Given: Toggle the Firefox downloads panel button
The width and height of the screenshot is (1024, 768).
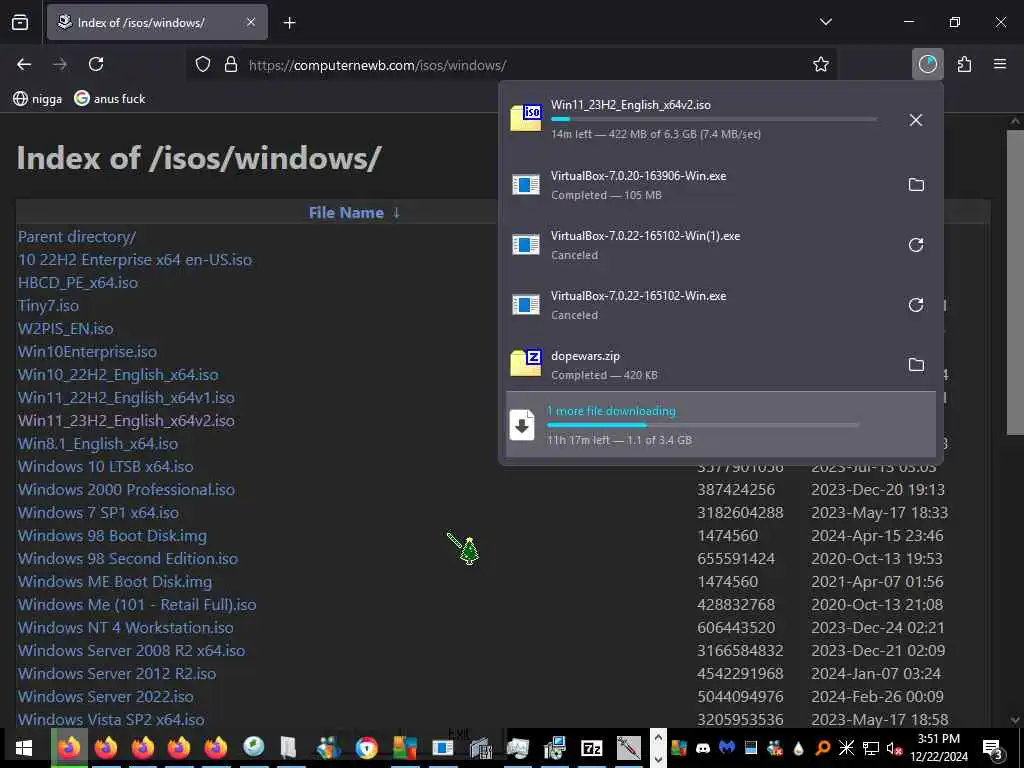Looking at the screenshot, I should click(x=927, y=64).
